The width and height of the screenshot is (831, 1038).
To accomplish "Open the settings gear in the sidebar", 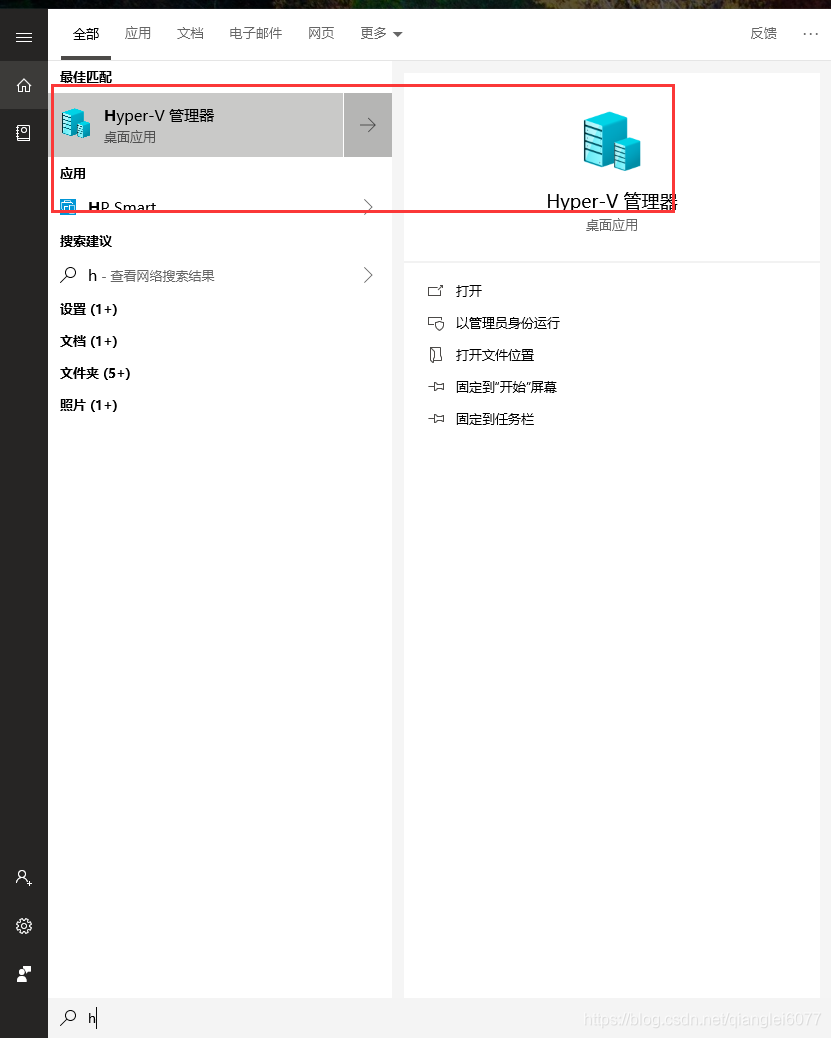I will [24, 925].
